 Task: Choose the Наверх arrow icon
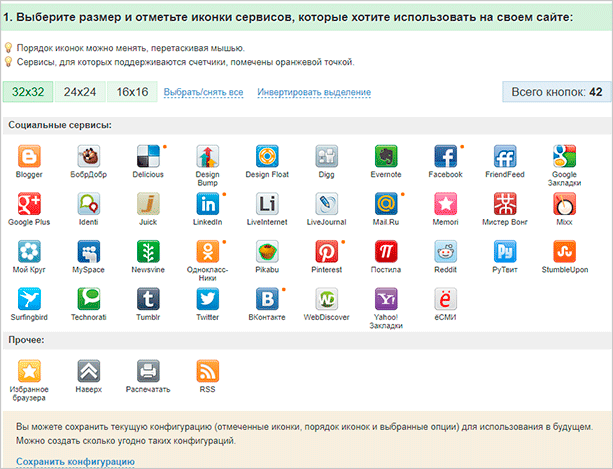(89, 371)
